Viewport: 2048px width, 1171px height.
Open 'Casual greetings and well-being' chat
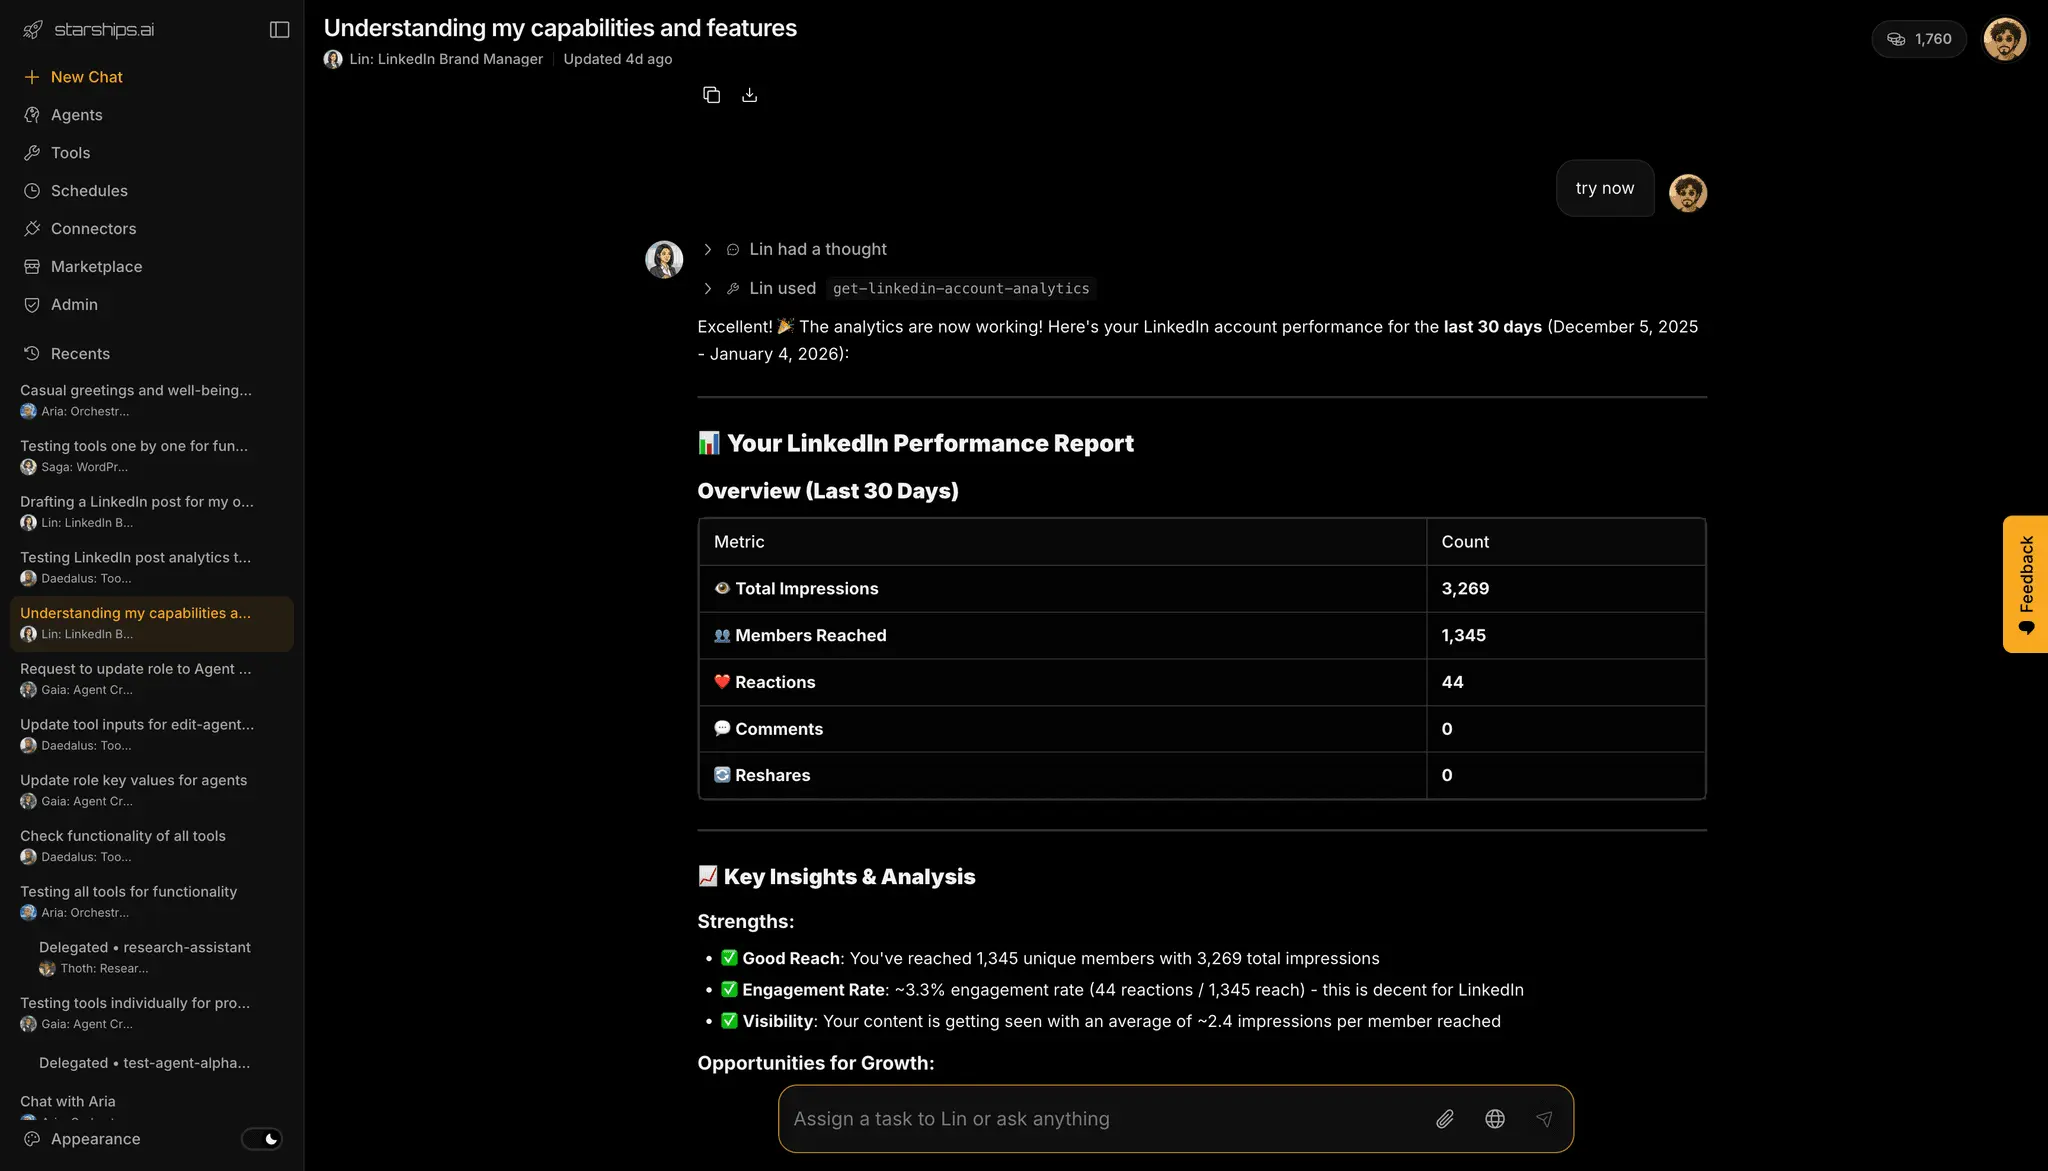click(150, 400)
